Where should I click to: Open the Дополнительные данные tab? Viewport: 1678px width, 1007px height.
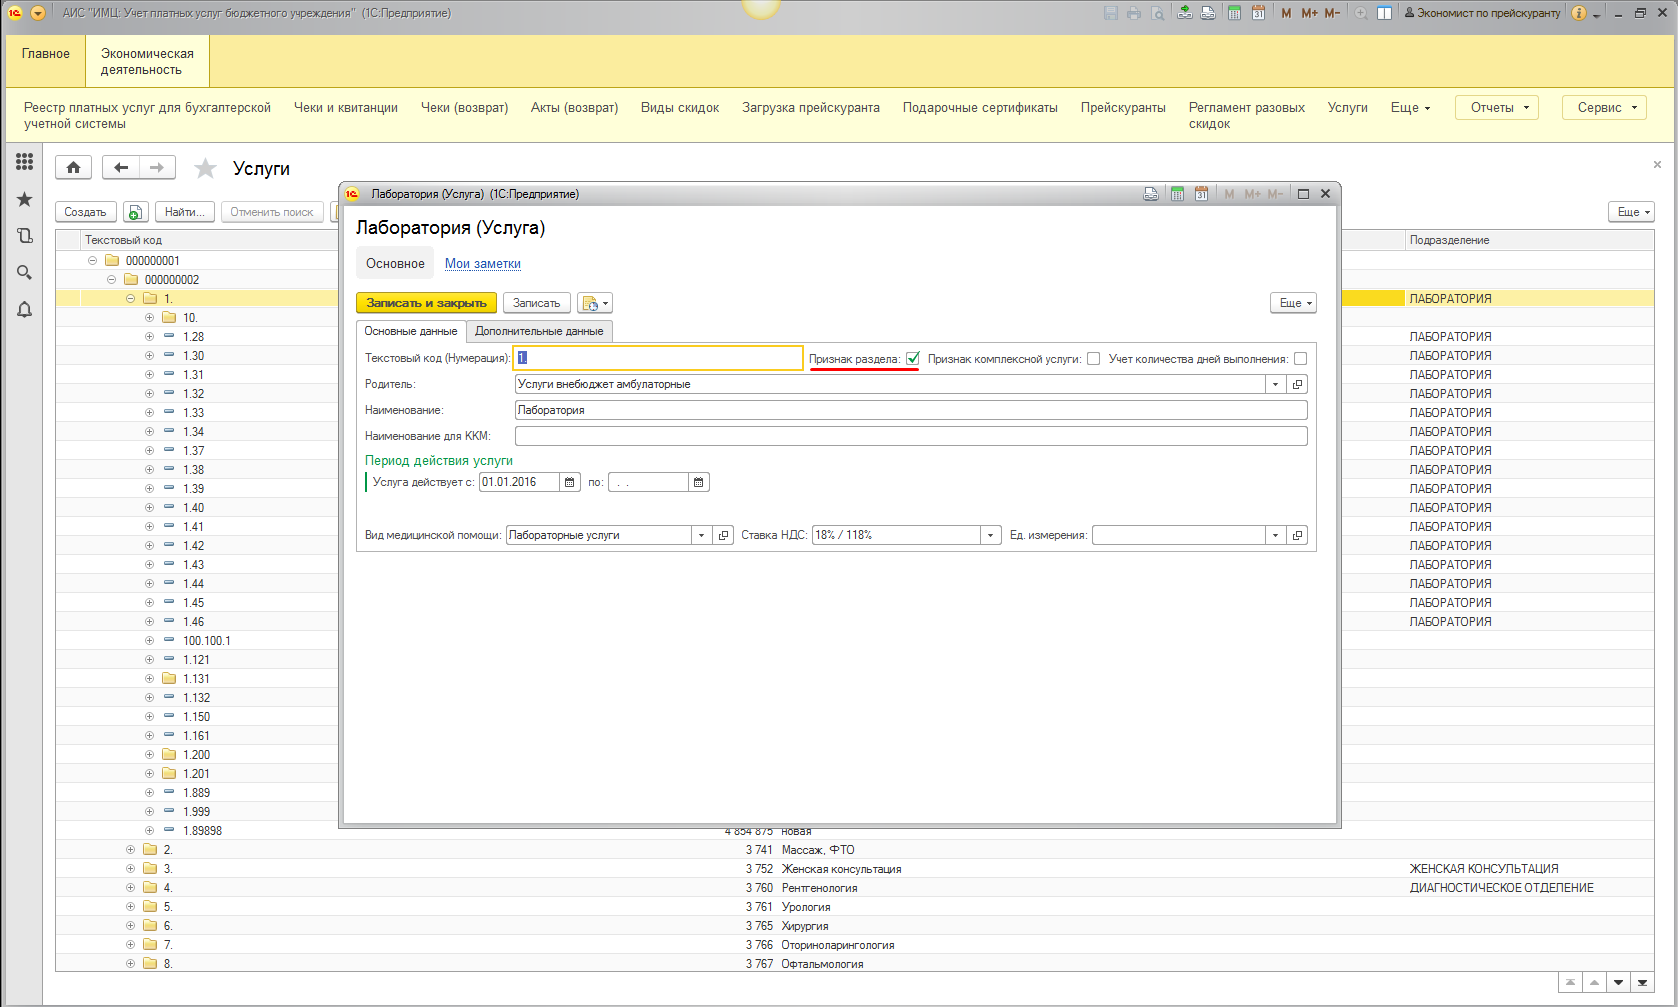tap(539, 331)
